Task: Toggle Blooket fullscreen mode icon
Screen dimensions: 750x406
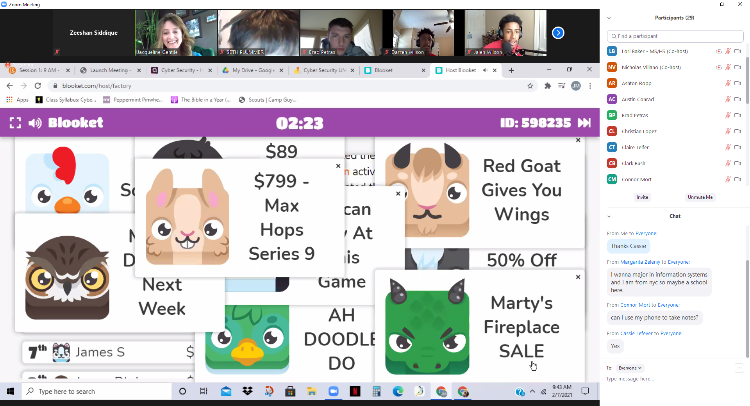Action: (x=15, y=123)
